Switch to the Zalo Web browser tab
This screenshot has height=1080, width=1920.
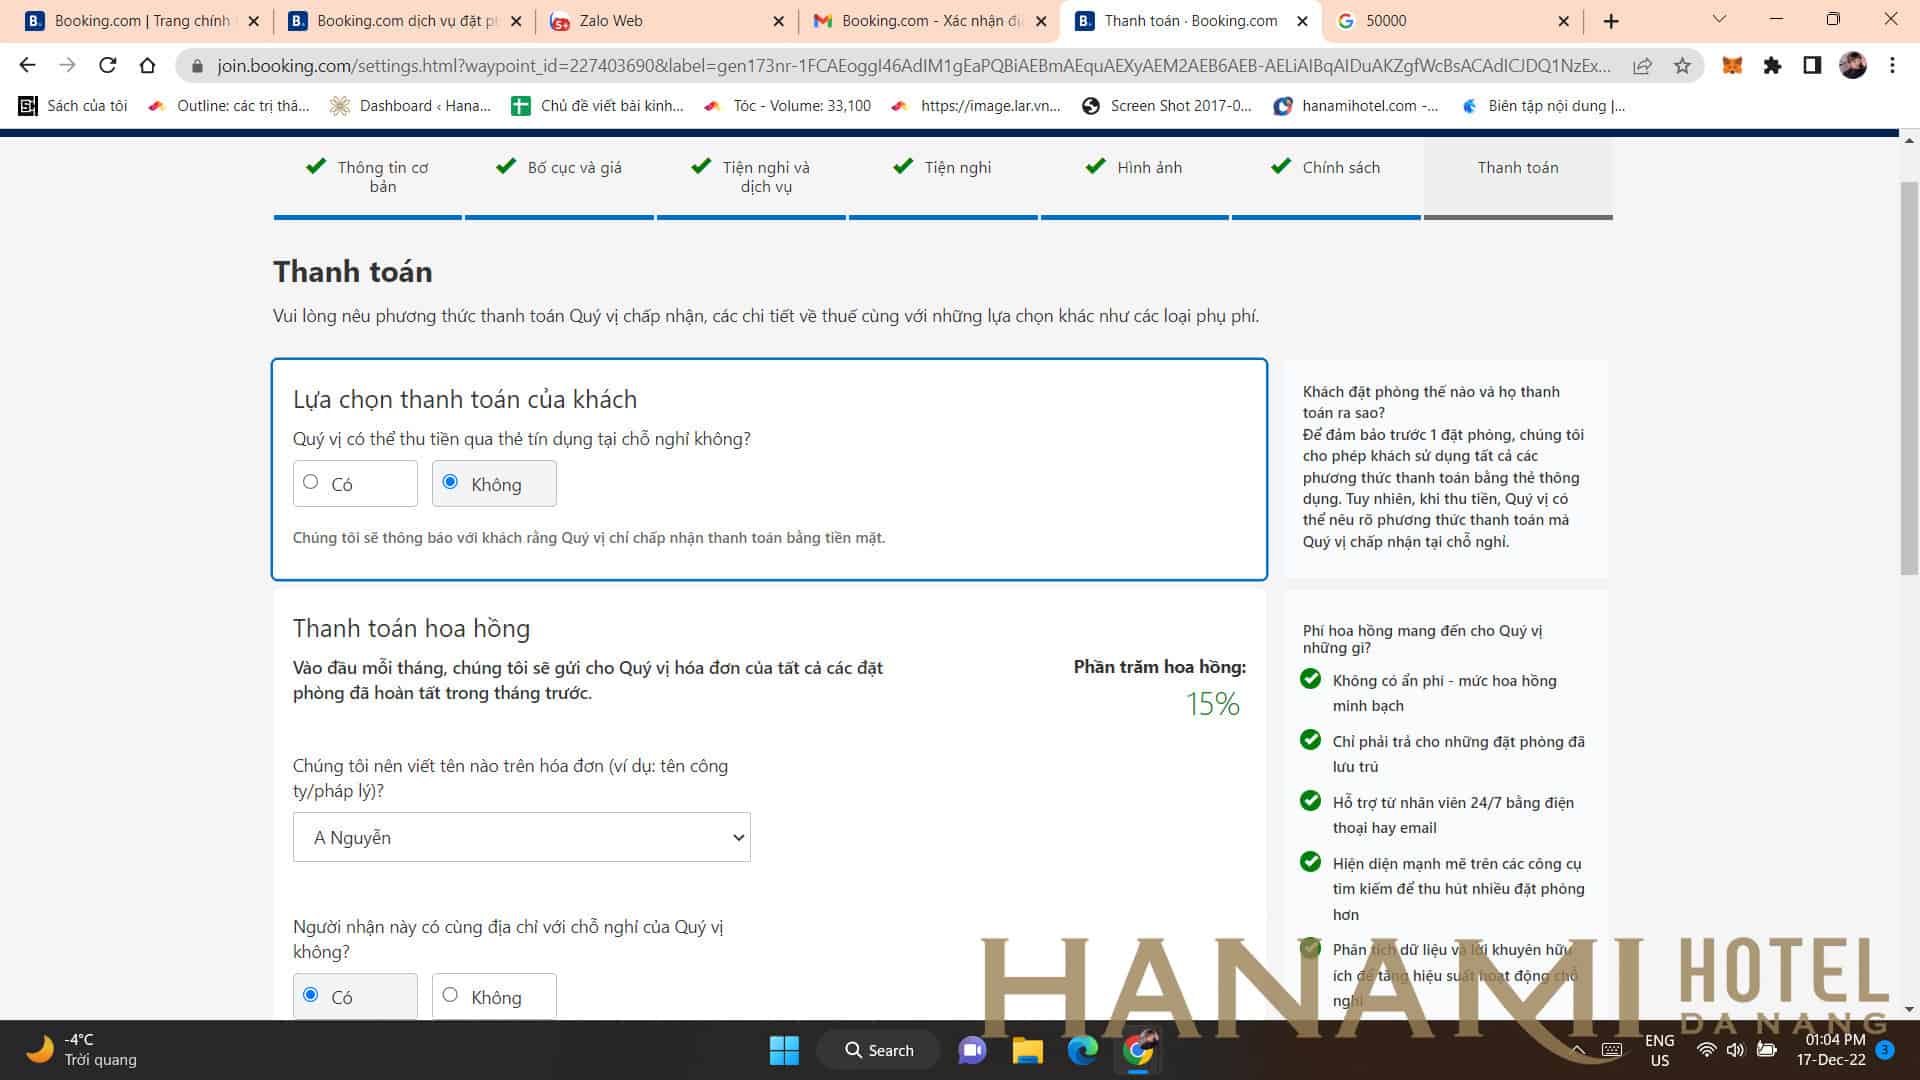point(610,21)
